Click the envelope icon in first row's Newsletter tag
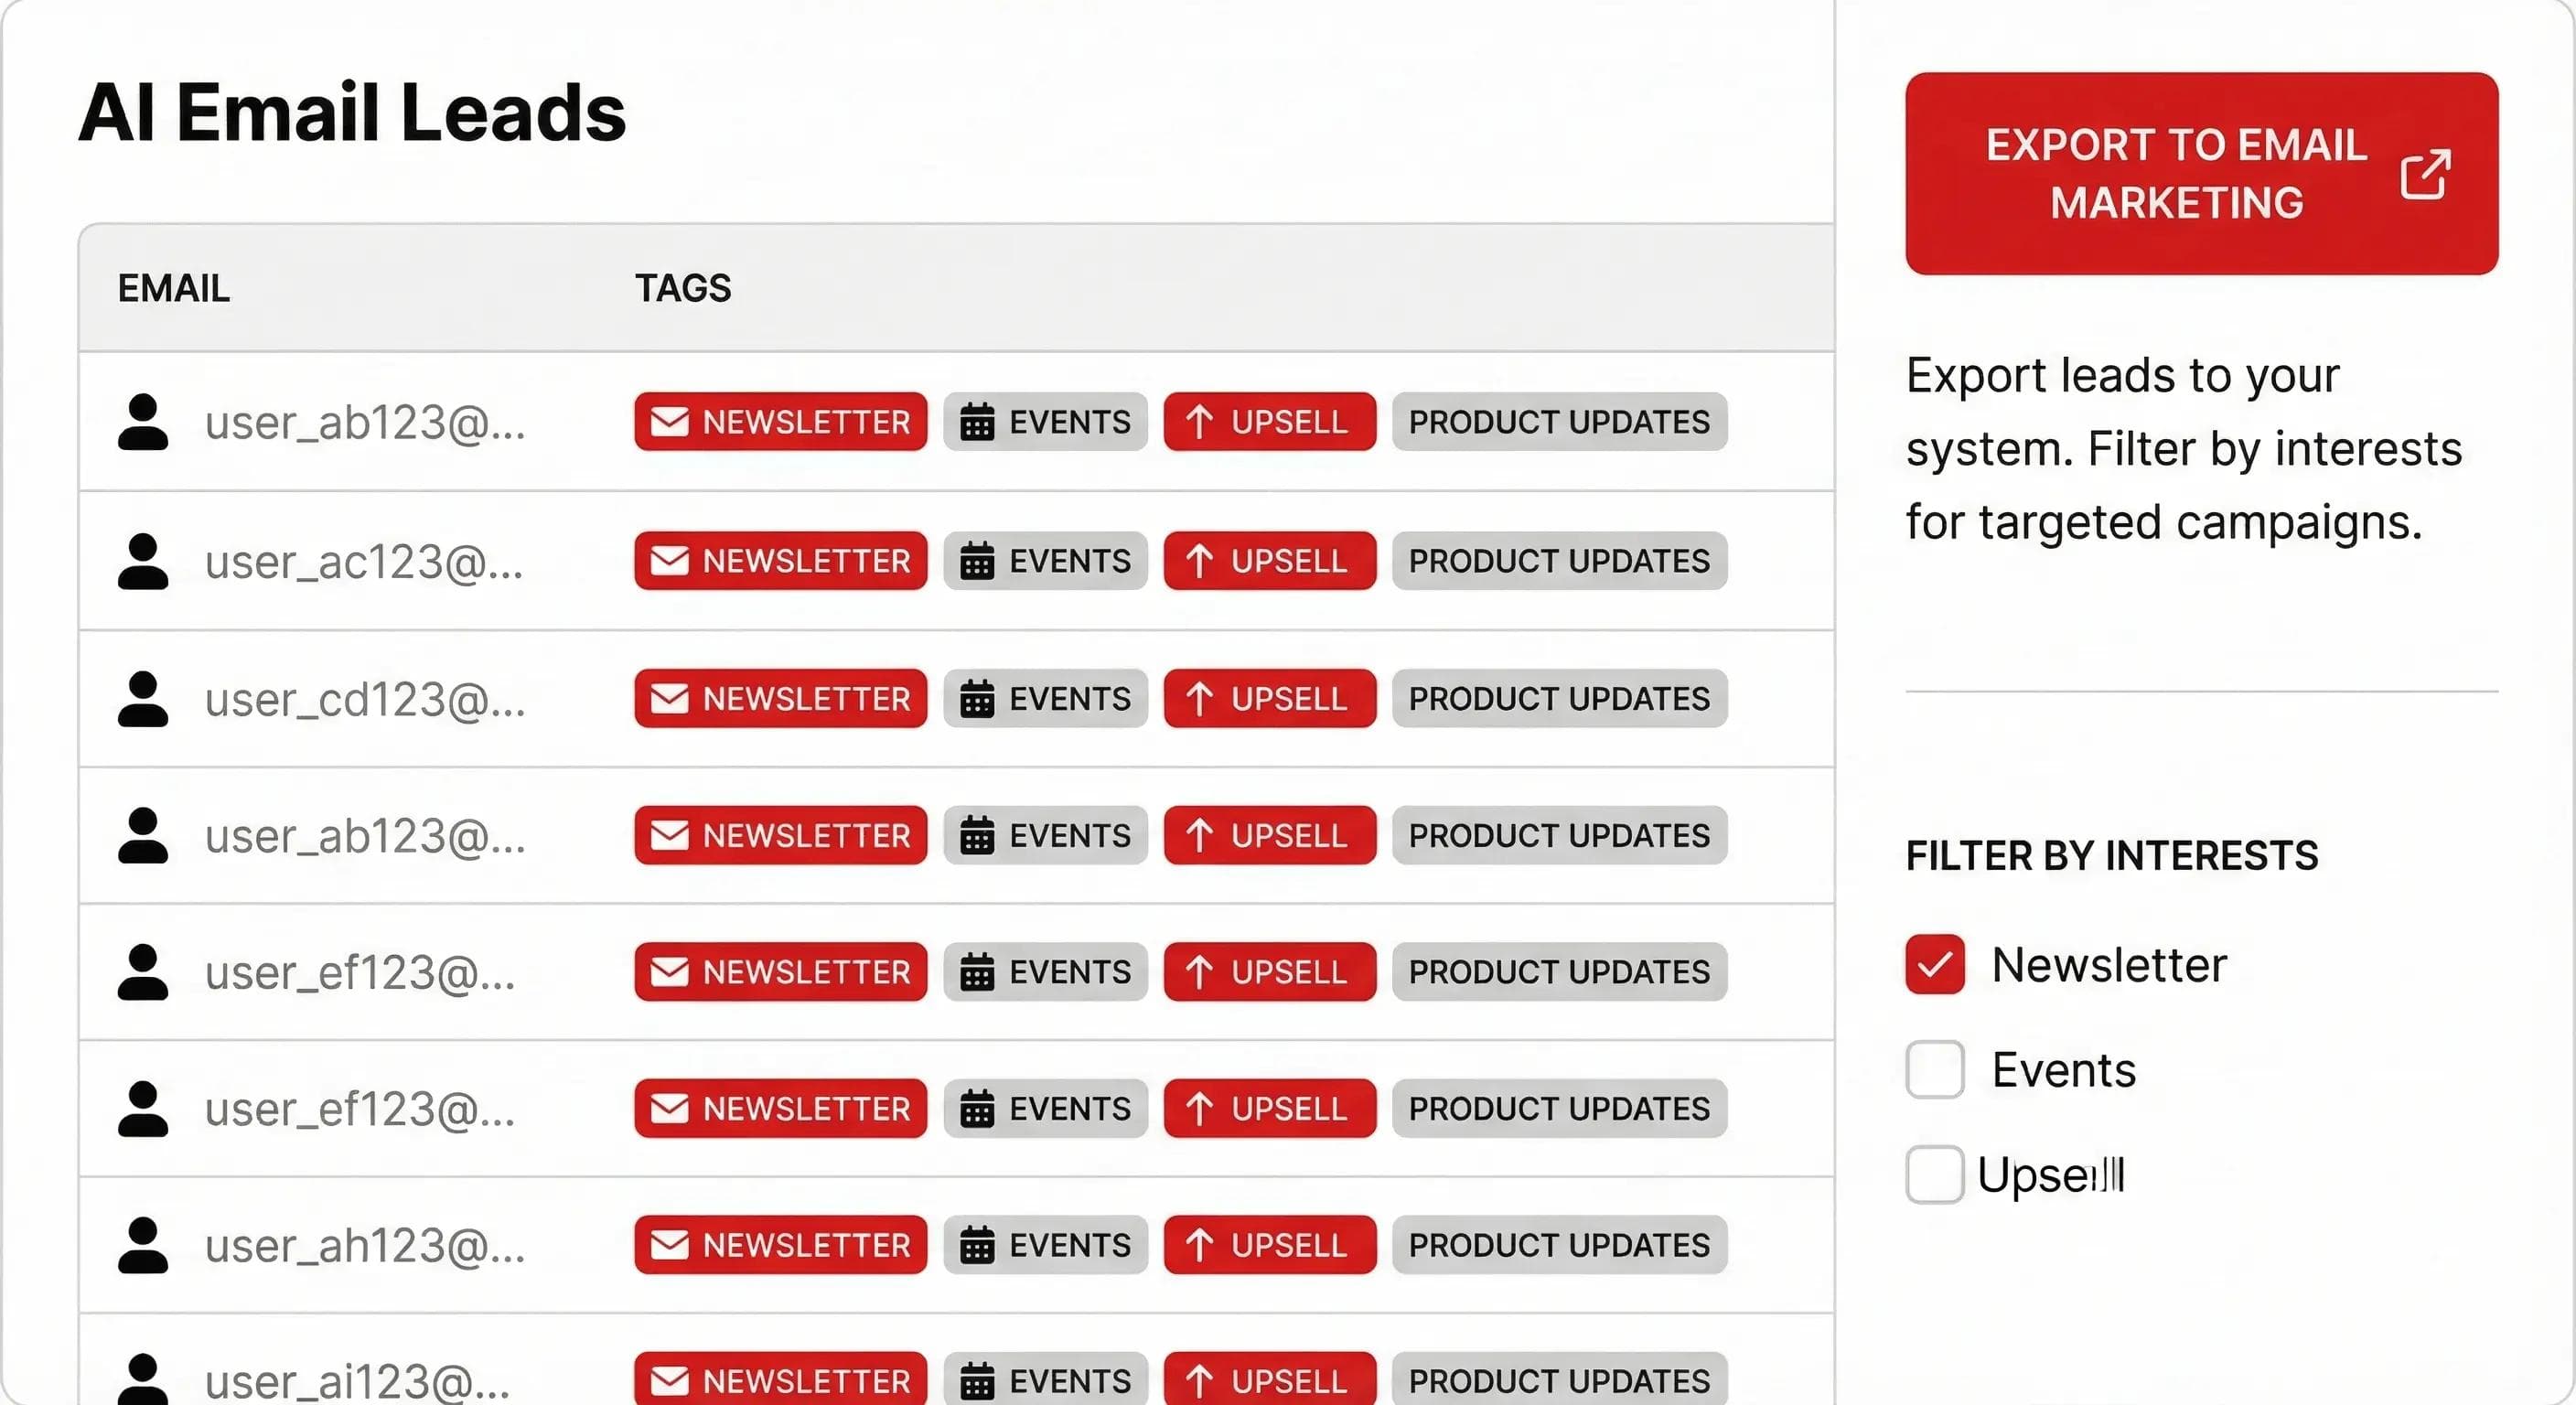The width and height of the screenshot is (2576, 1405). click(671, 422)
